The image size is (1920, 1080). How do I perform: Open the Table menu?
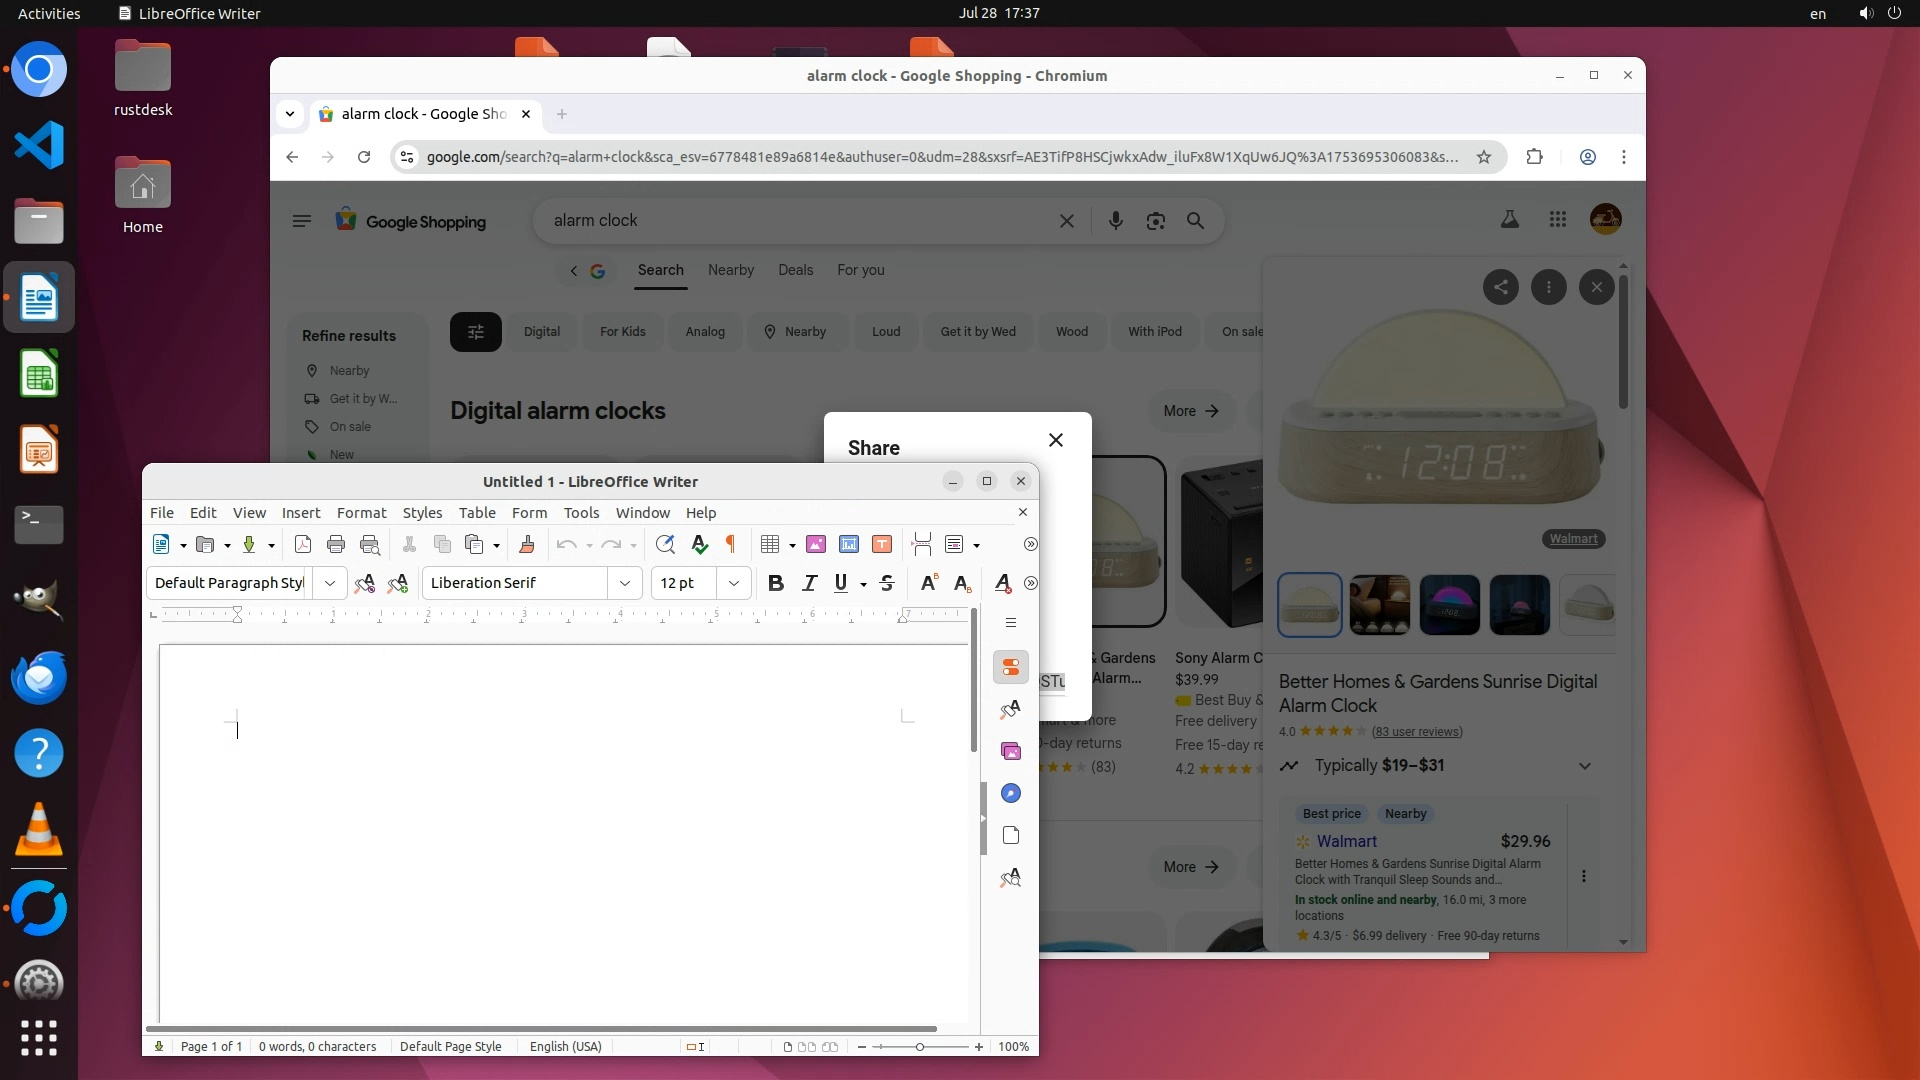[x=477, y=512]
